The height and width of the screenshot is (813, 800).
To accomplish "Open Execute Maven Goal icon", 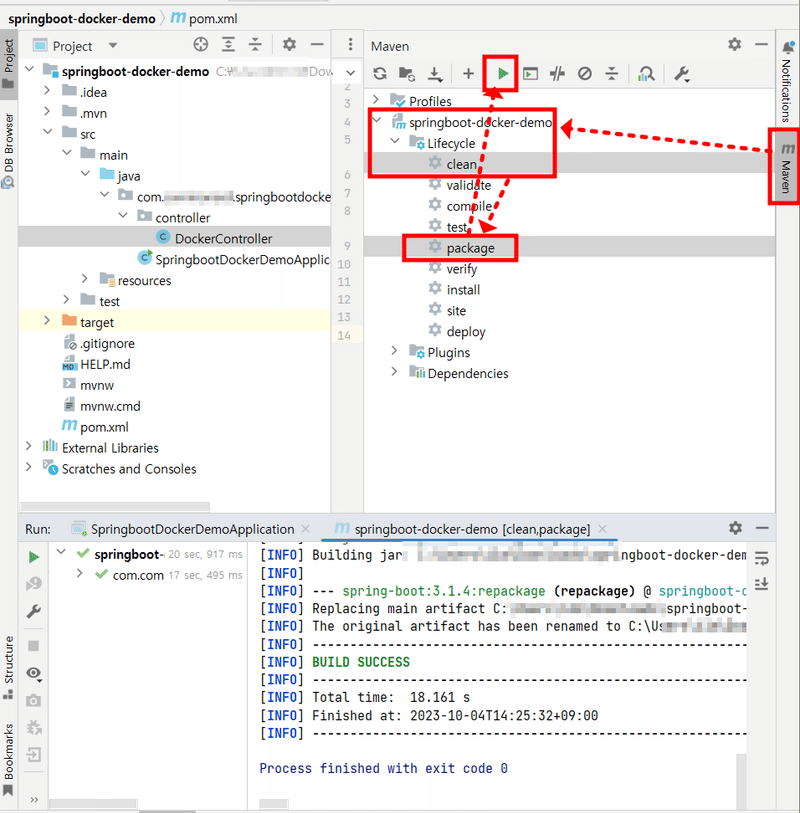I will click(x=530, y=74).
